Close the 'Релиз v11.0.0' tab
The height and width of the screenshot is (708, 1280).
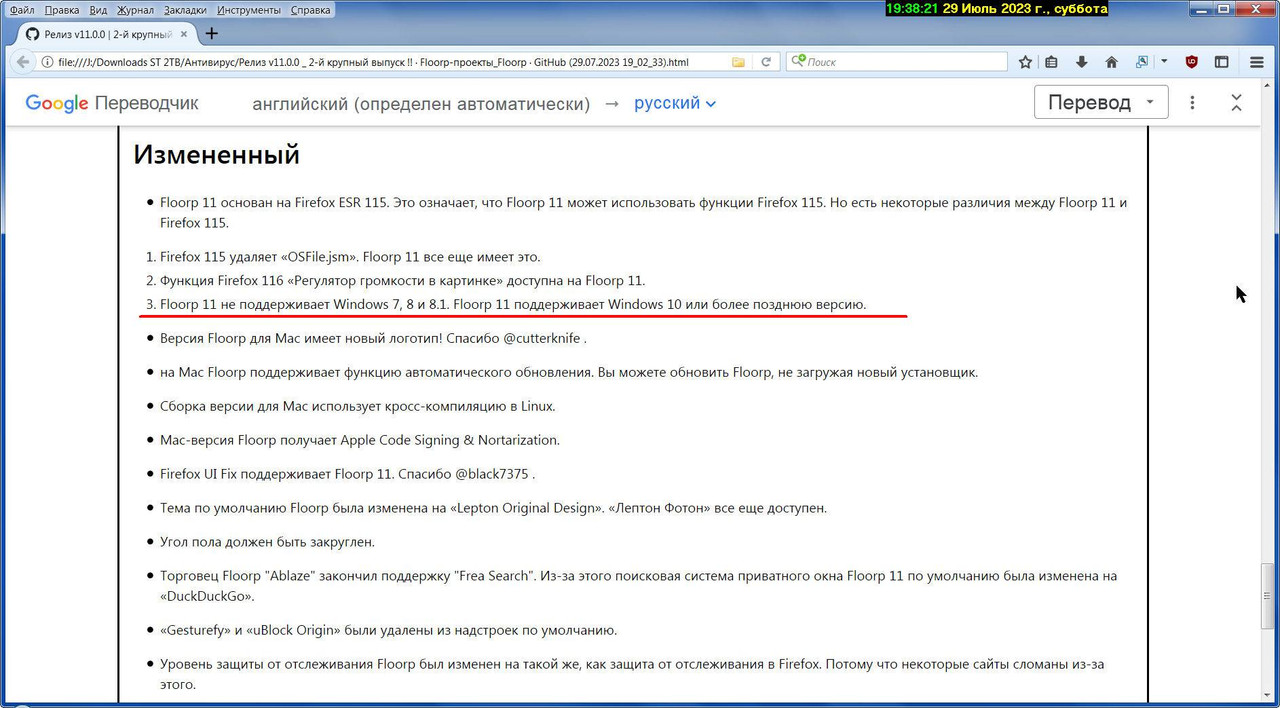(x=186, y=34)
